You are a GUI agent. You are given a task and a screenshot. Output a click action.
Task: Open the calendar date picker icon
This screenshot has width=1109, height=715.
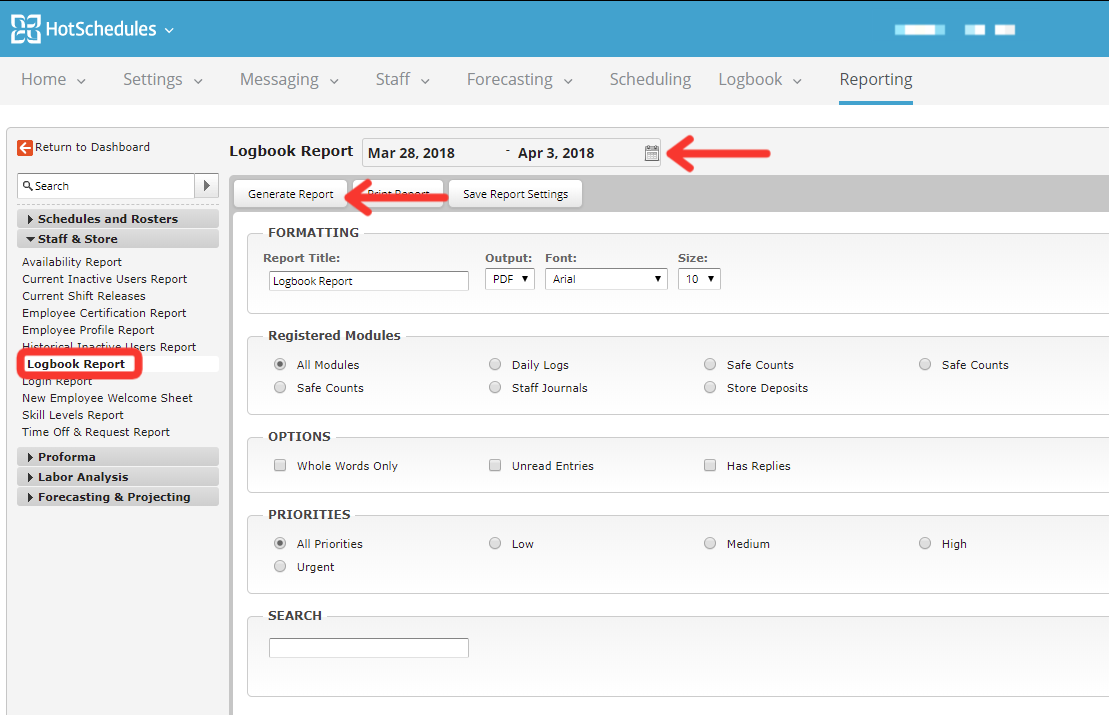coord(651,153)
